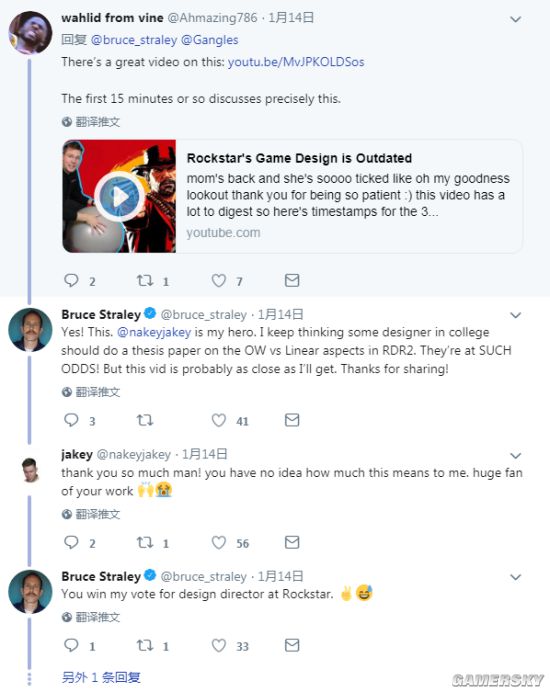Open the @nakeyjakey mention link
The height and width of the screenshot is (692, 550).
click(x=154, y=332)
